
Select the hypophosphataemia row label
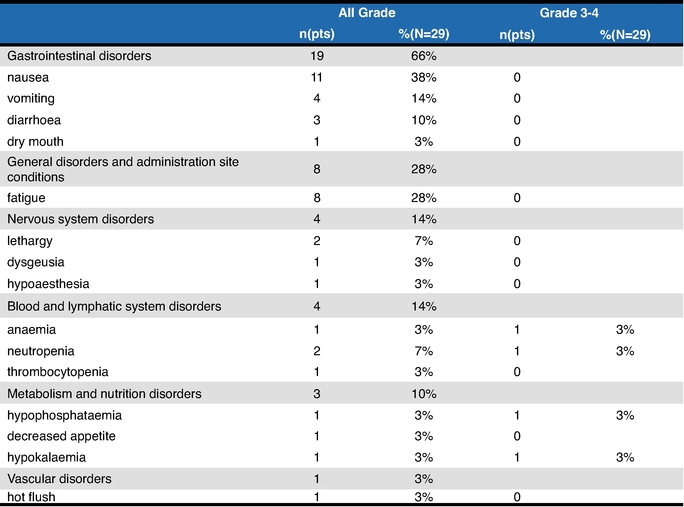pos(65,415)
